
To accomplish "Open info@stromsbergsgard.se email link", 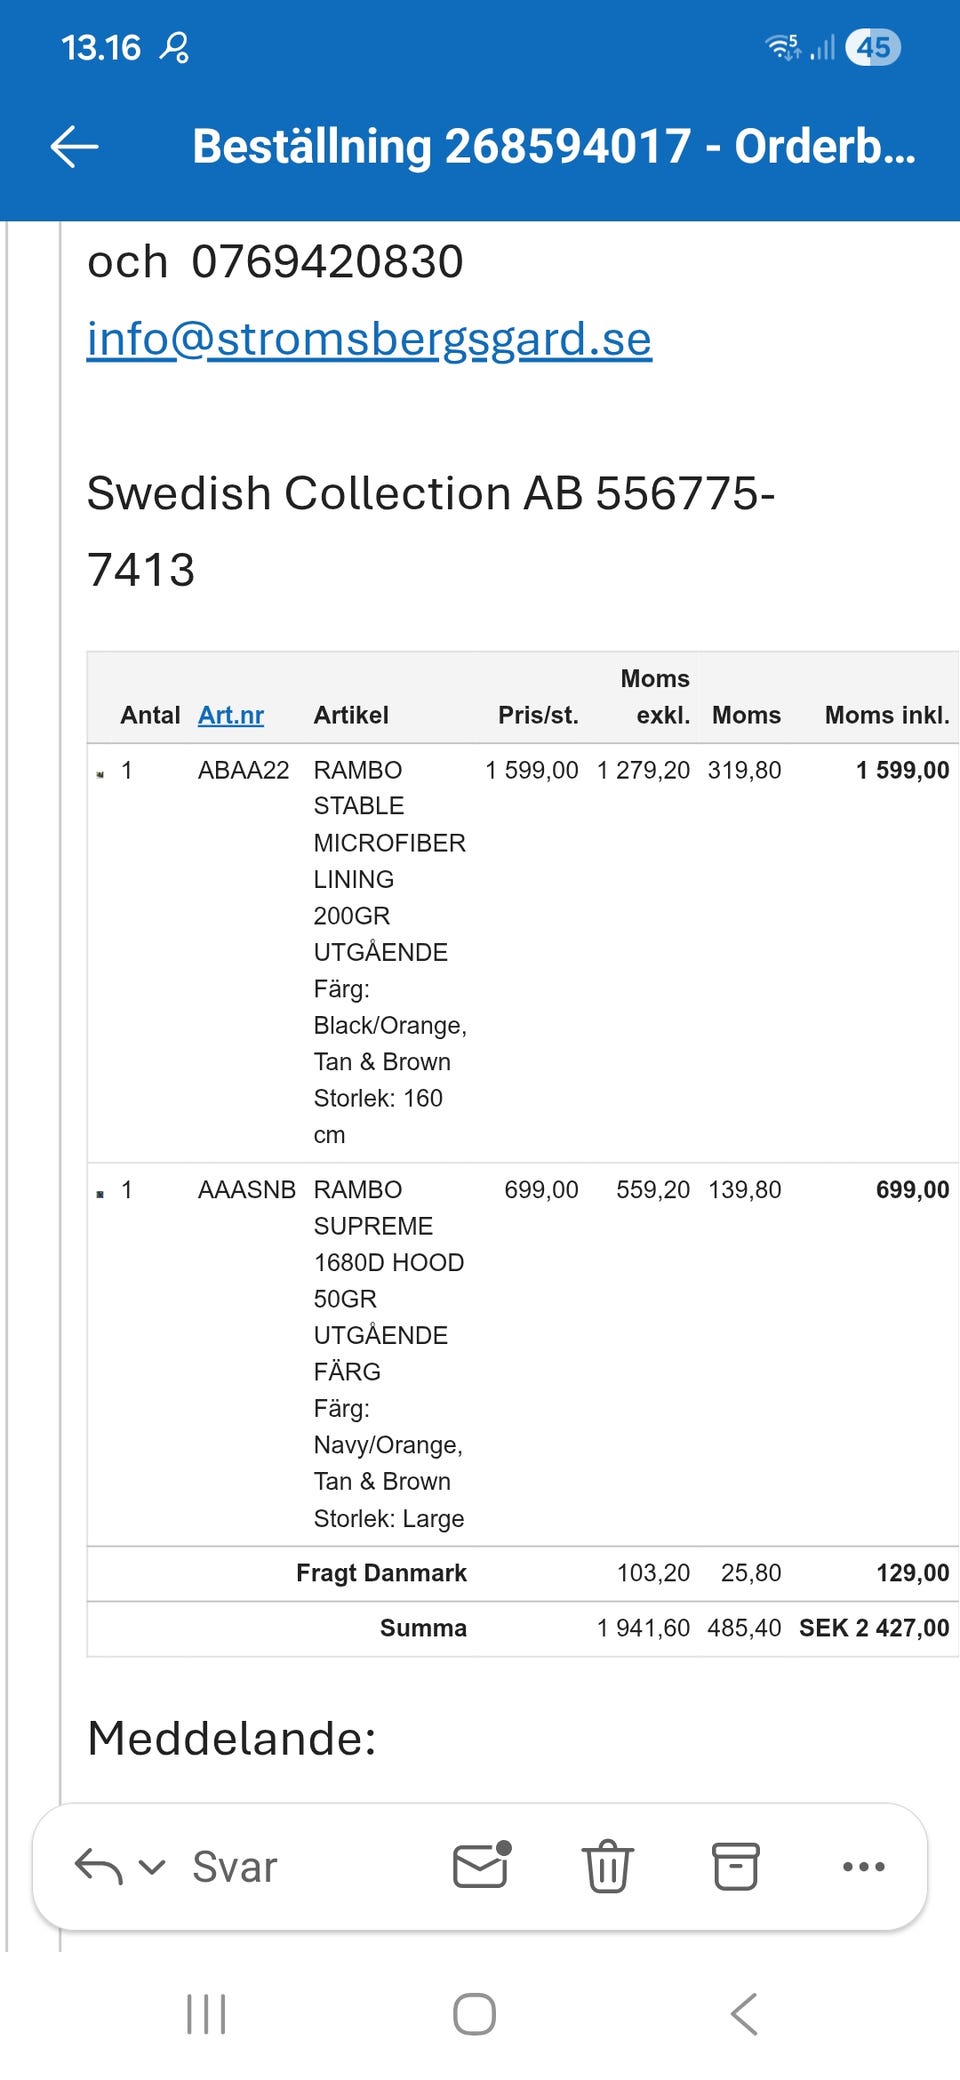I will 369,339.
